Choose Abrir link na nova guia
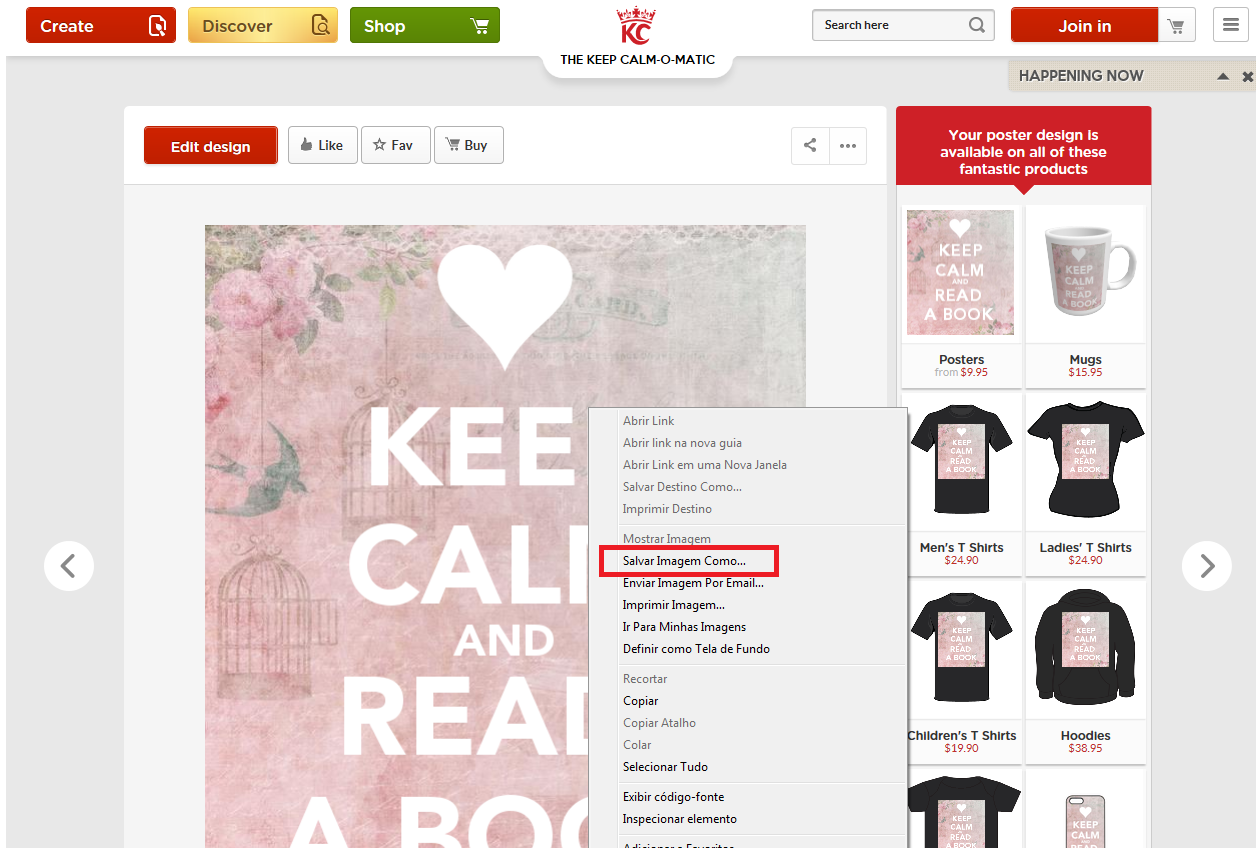 point(682,443)
